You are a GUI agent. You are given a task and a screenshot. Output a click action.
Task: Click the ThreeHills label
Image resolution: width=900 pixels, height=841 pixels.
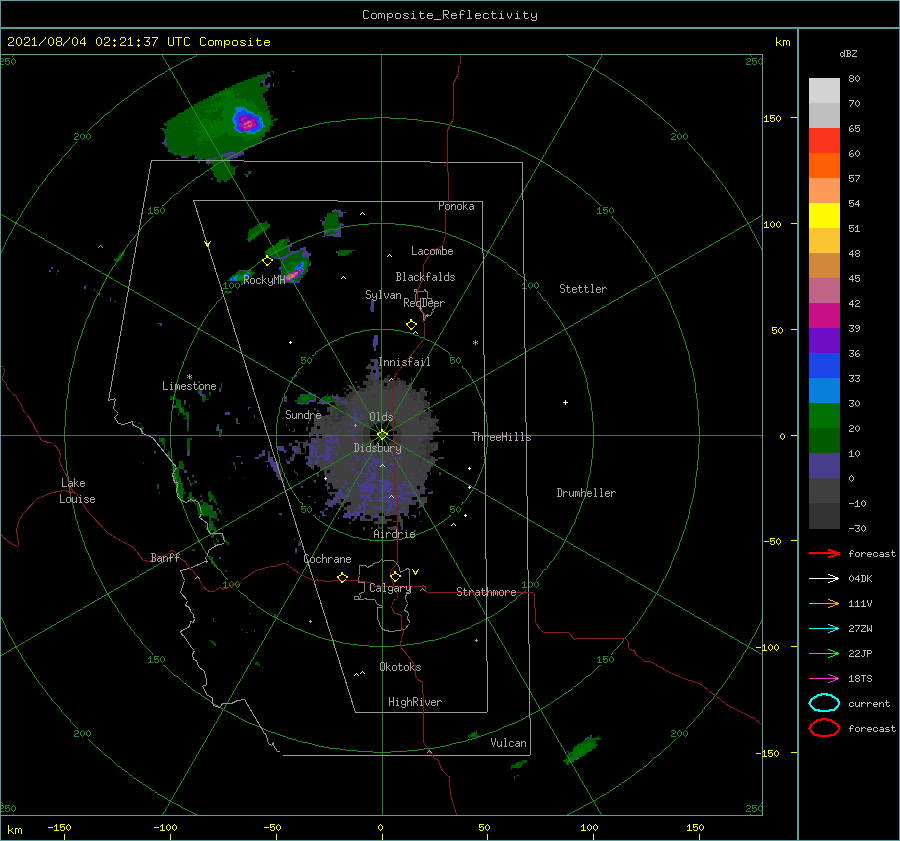coord(501,437)
